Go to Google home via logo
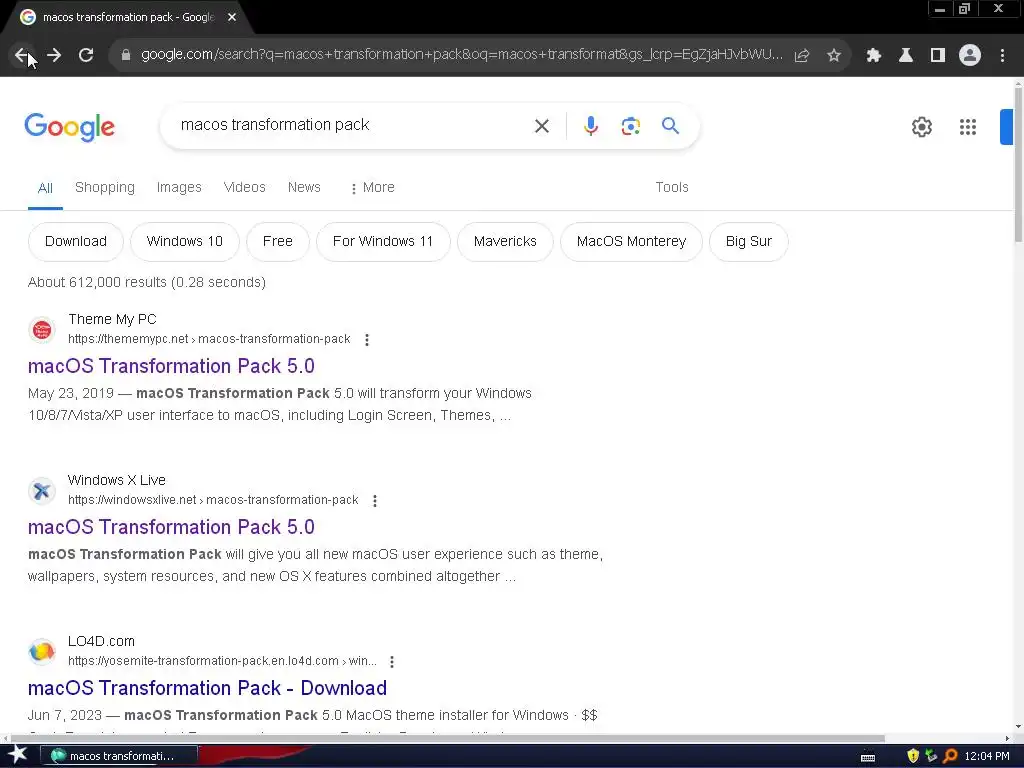This screenshot has height=768, width=1024. (x=70, y=127)
